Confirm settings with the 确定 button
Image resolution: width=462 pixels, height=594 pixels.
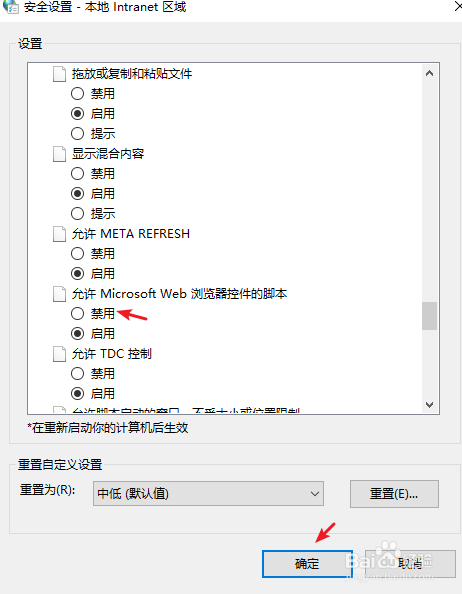307,564
